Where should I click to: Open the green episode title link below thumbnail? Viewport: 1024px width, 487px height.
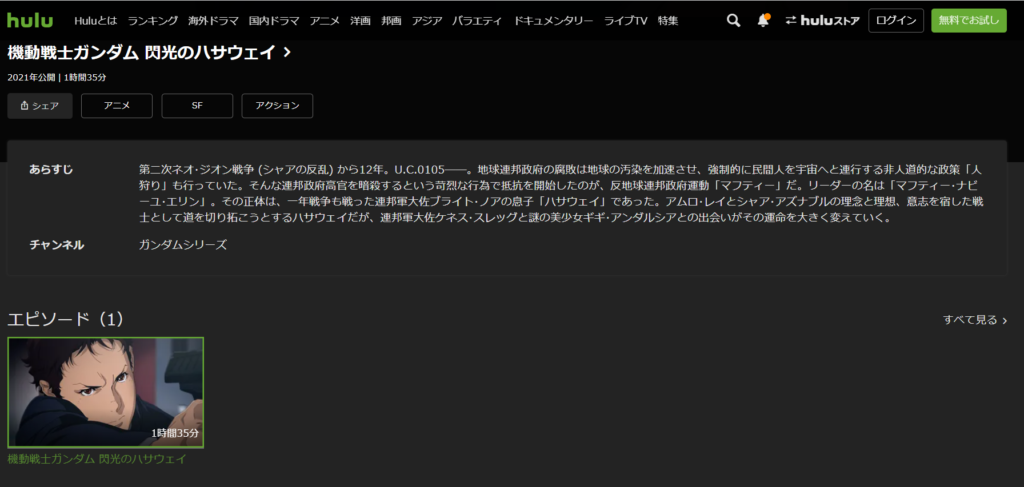(97, 459)
